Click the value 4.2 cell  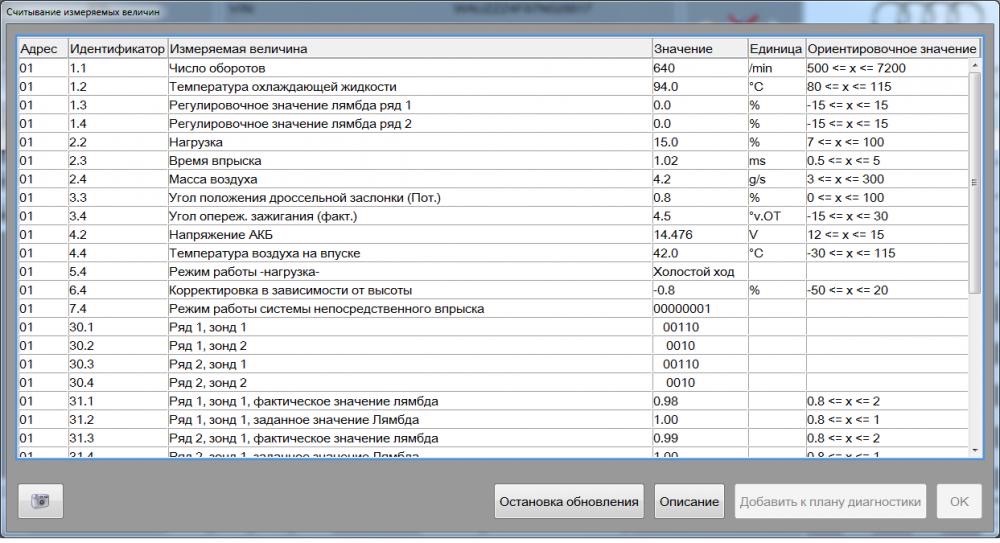click(700, 179)
